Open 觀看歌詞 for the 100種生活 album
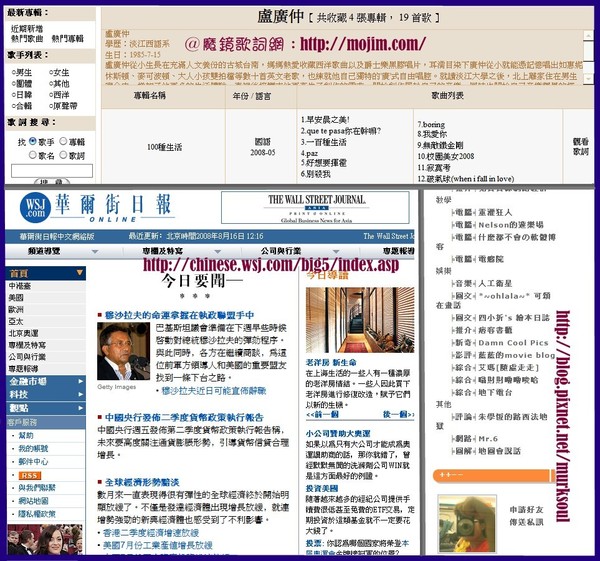The image size is (600, 561). tap(580, 147)
